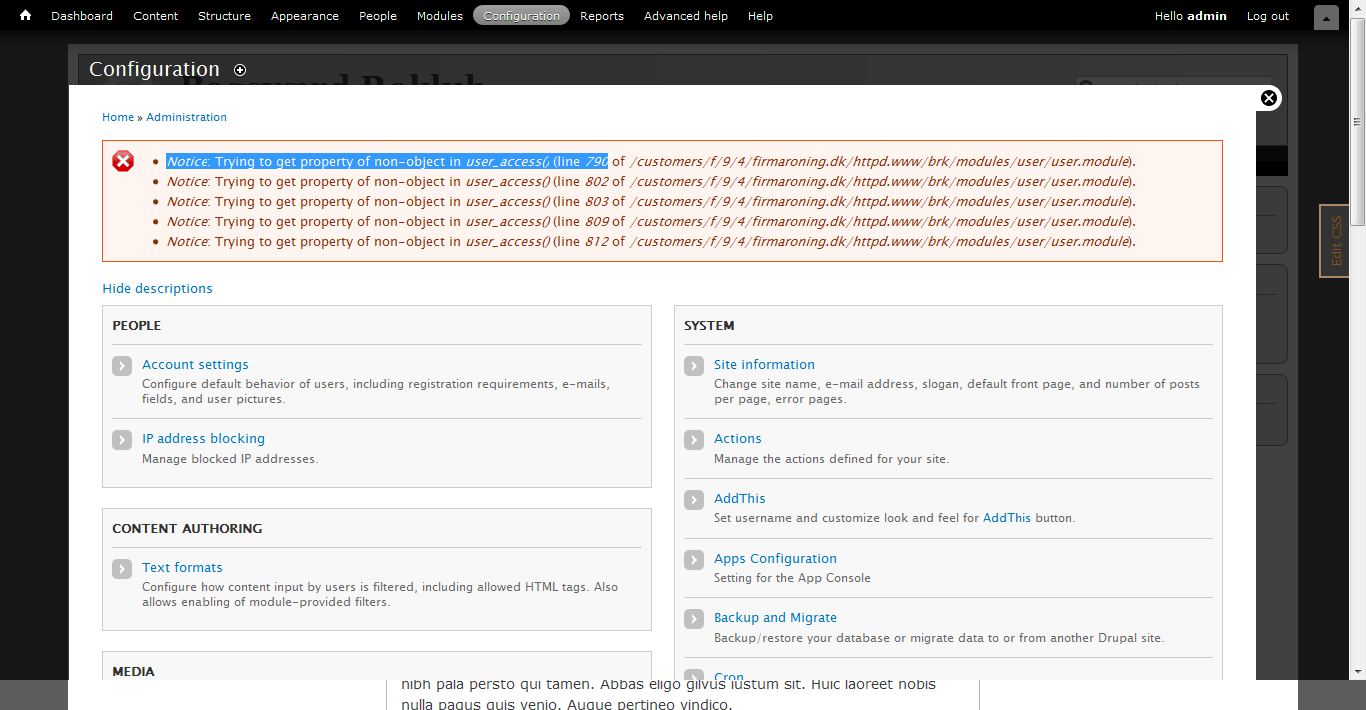Click highlighted notice mentioning line 790

pyautogui.click(x=651, y=162)
